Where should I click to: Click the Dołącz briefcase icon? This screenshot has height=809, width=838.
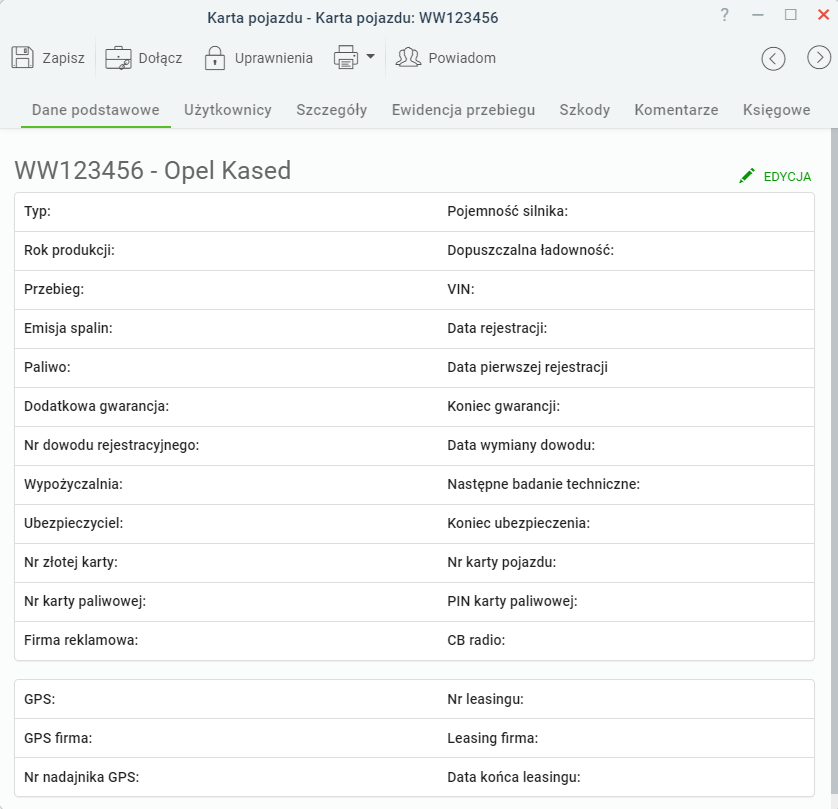click(x=118, y=58)
